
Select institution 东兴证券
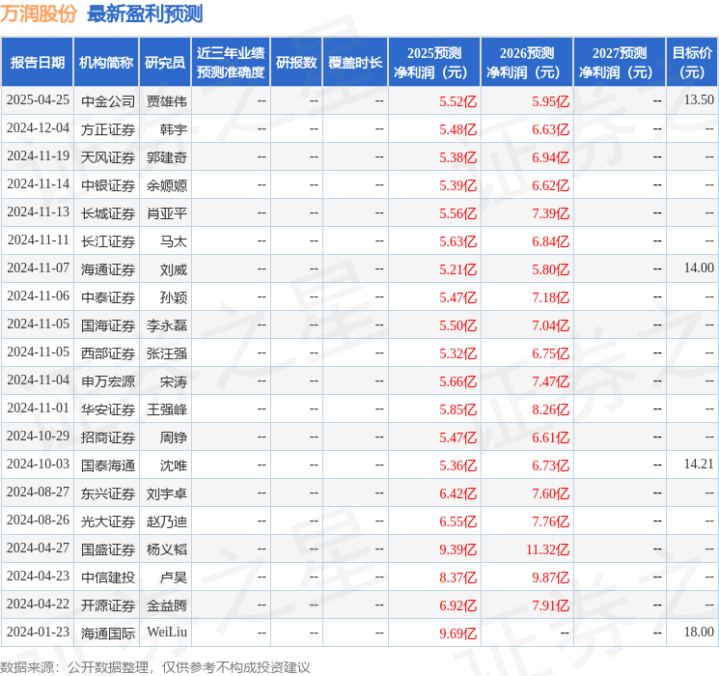pyautogui.click(x=108, y=494)
